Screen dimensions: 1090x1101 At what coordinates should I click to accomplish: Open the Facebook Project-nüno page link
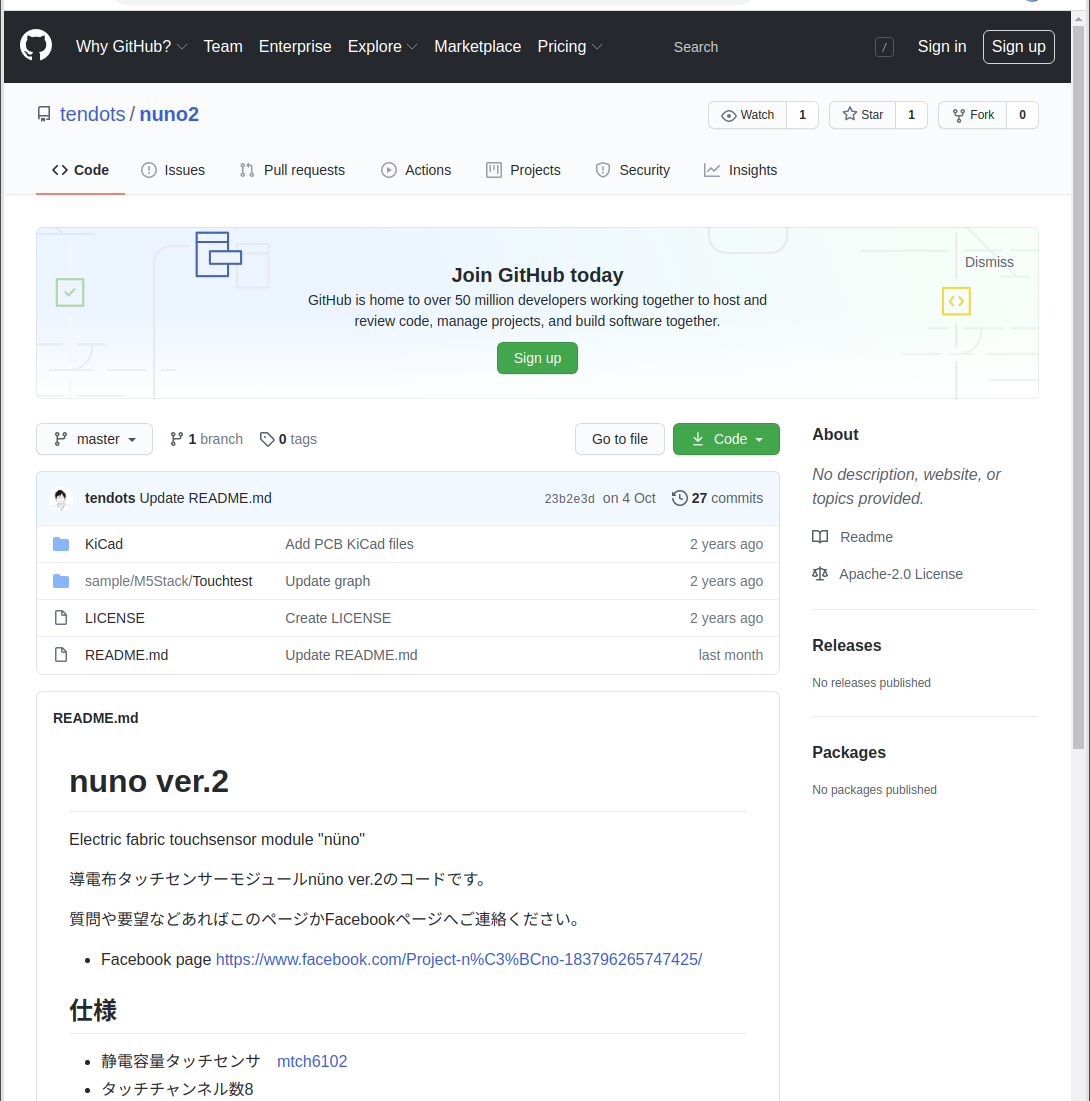[459, 960]
